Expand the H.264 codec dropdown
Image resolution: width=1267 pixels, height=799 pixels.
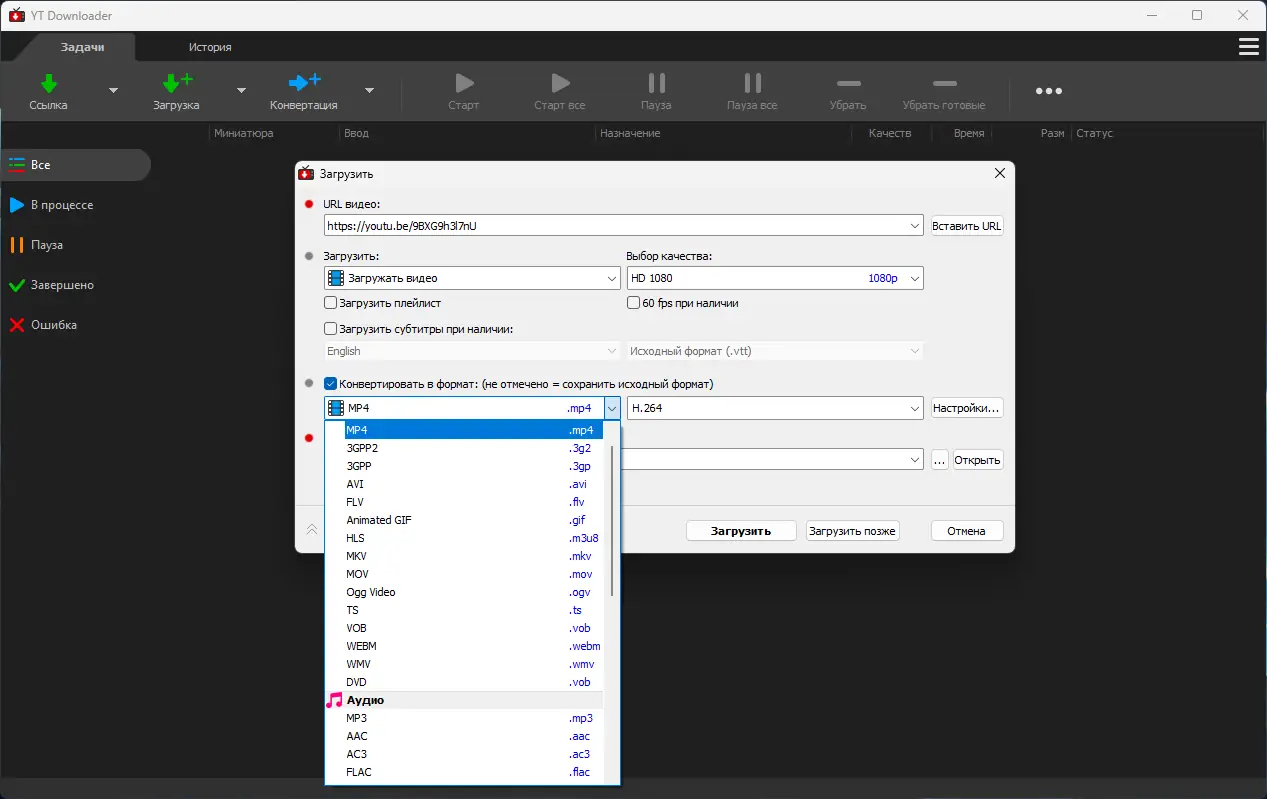(774, 408)
